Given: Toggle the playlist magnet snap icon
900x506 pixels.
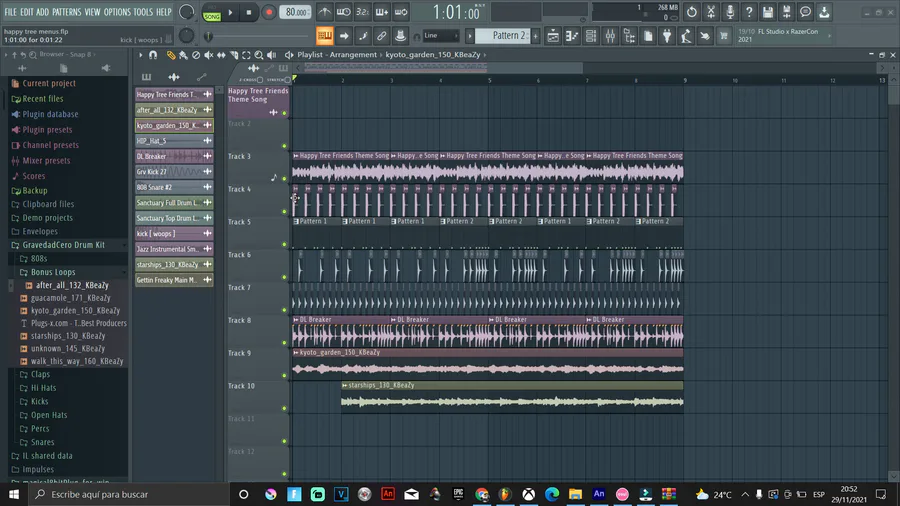Looking at the screenshot, I should (x=153, y=55).
